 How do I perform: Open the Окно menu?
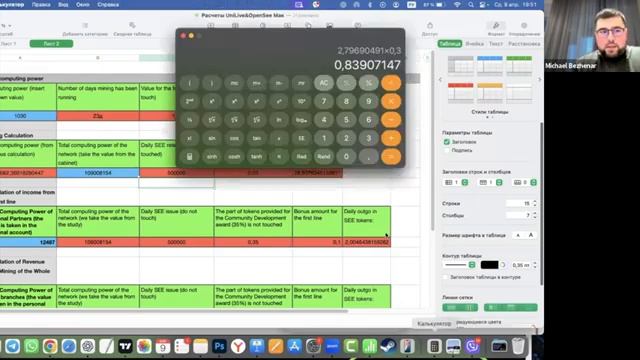82,5
